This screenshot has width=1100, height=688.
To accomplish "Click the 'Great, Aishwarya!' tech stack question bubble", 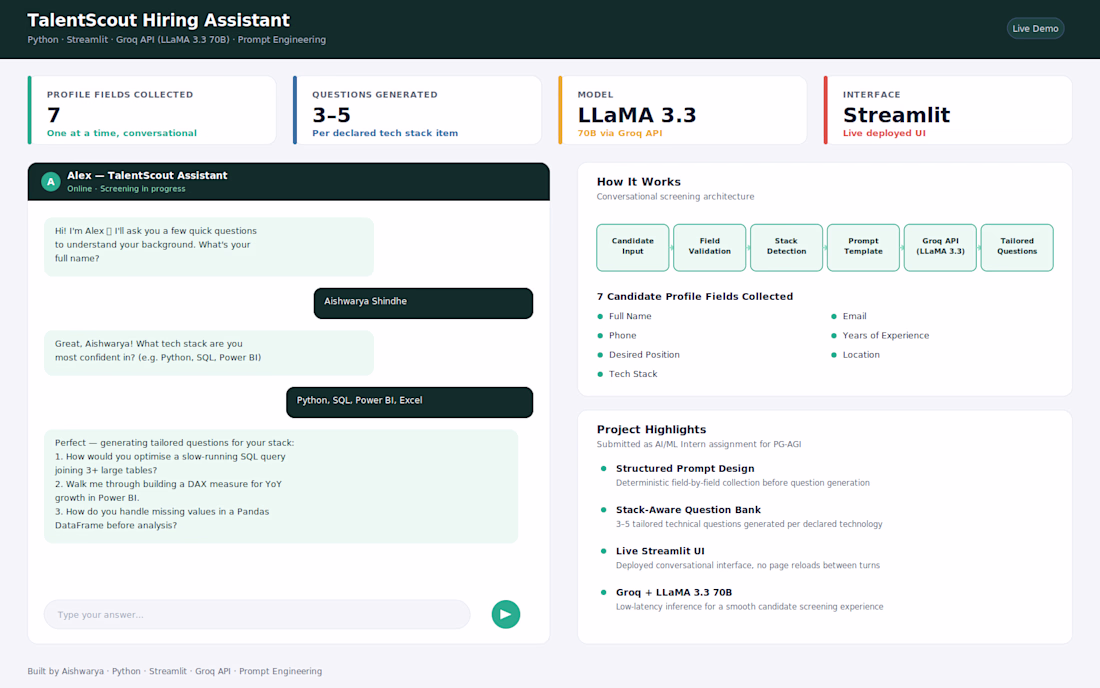I will coord(208,352).
